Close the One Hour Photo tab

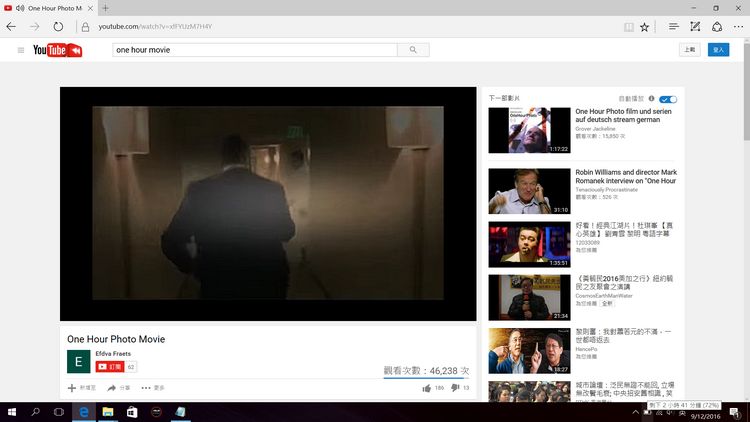90,8
